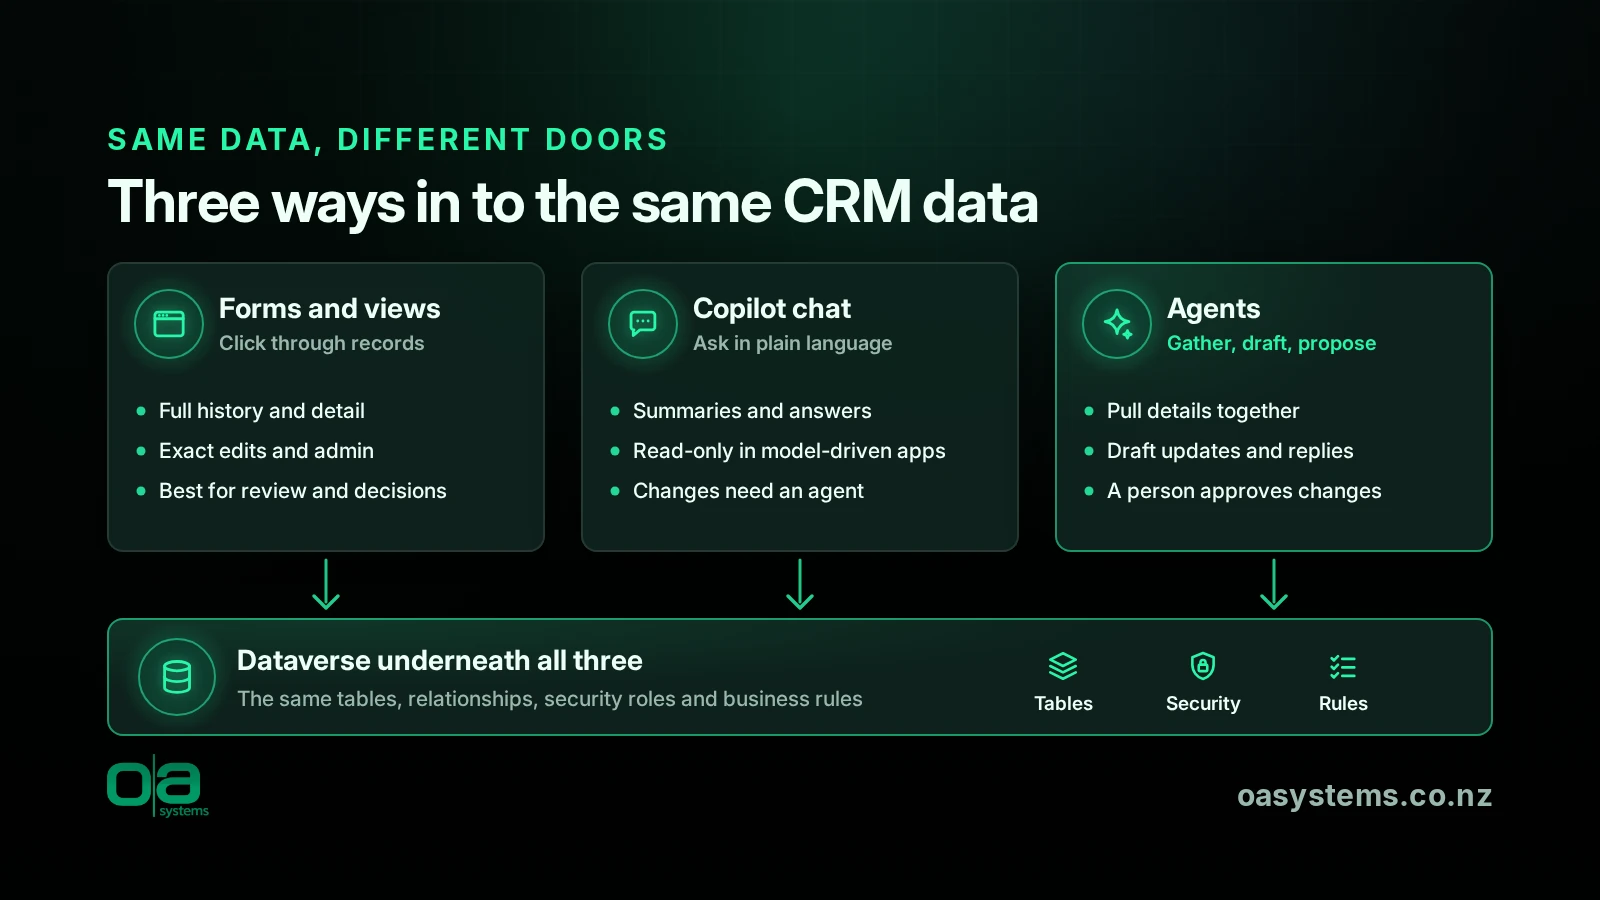Viewport: 1600px width, 900px height.
Task: Click the Tables layers icon
Action: [x=1063, y=666]
